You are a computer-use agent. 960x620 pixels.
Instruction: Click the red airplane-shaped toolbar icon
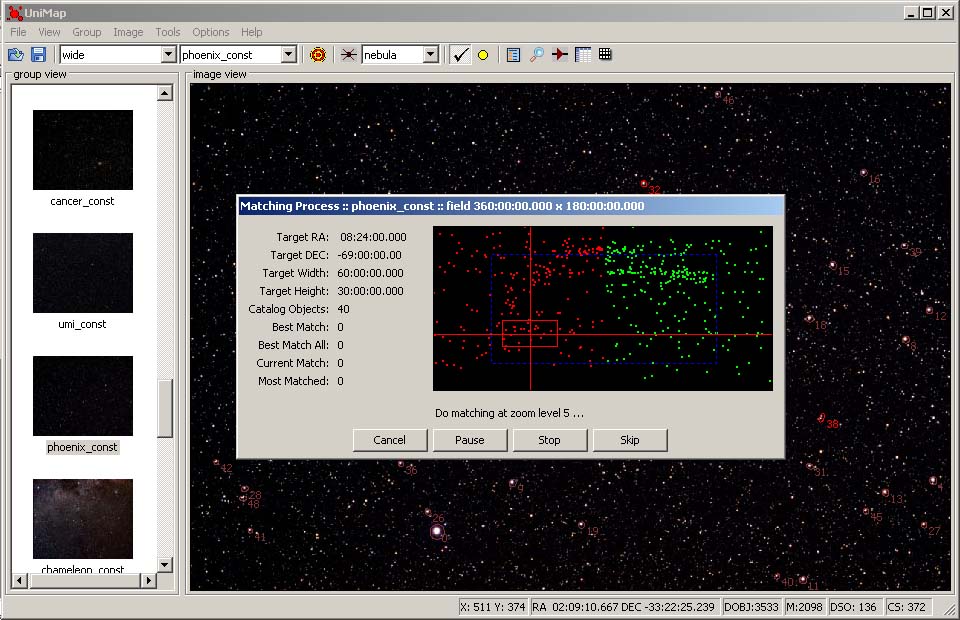[x=559, y=54]
